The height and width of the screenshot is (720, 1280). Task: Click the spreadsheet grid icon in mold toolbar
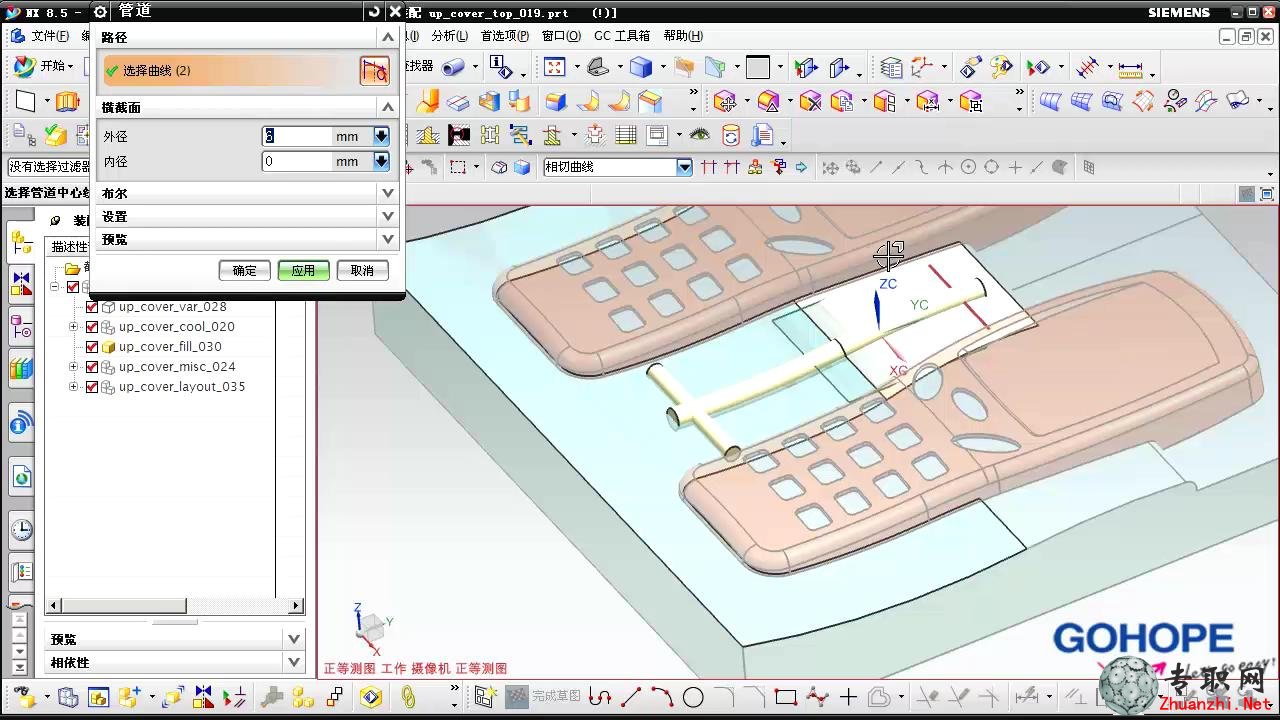[x=626, y=134]
